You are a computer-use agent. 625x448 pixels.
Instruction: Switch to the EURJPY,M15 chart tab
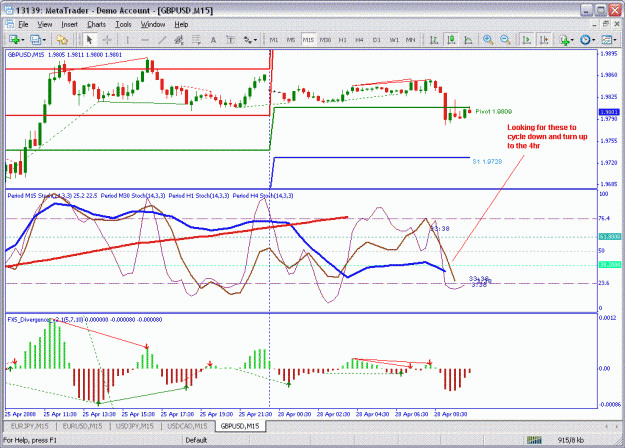29,426
